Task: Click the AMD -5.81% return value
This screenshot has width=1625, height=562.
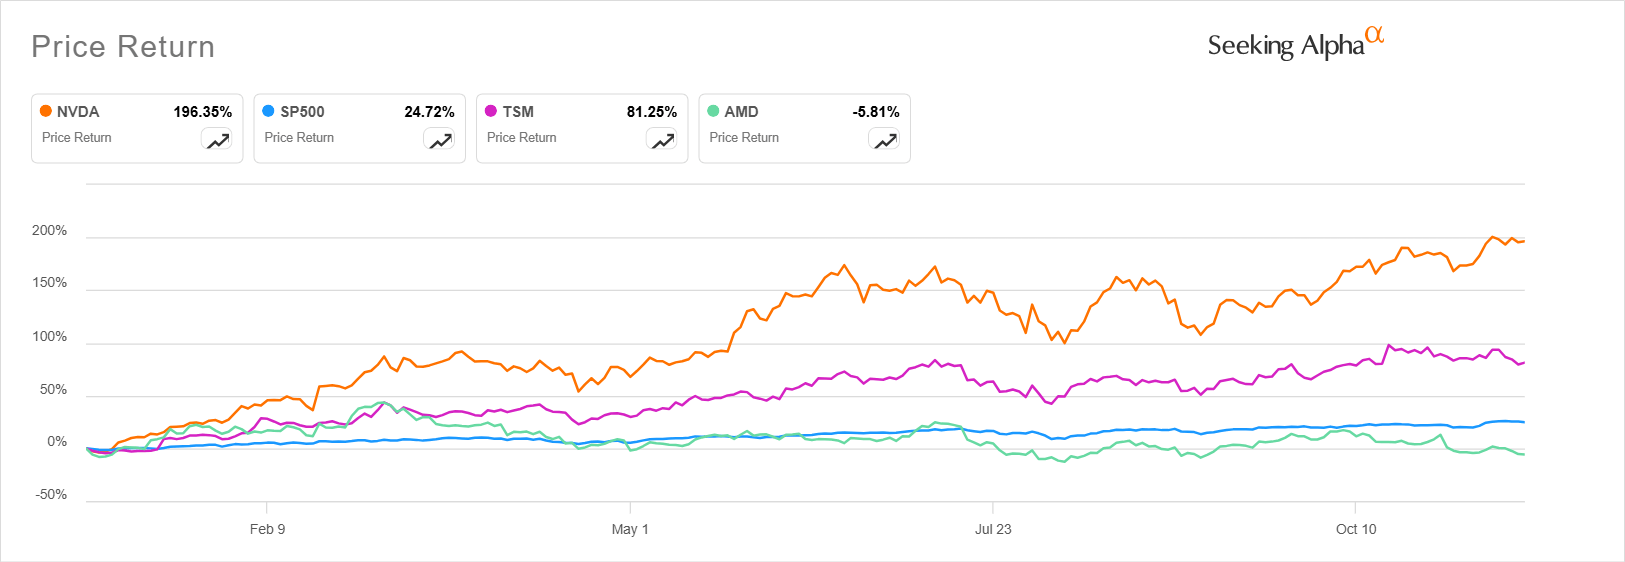Action: [875, 112]
